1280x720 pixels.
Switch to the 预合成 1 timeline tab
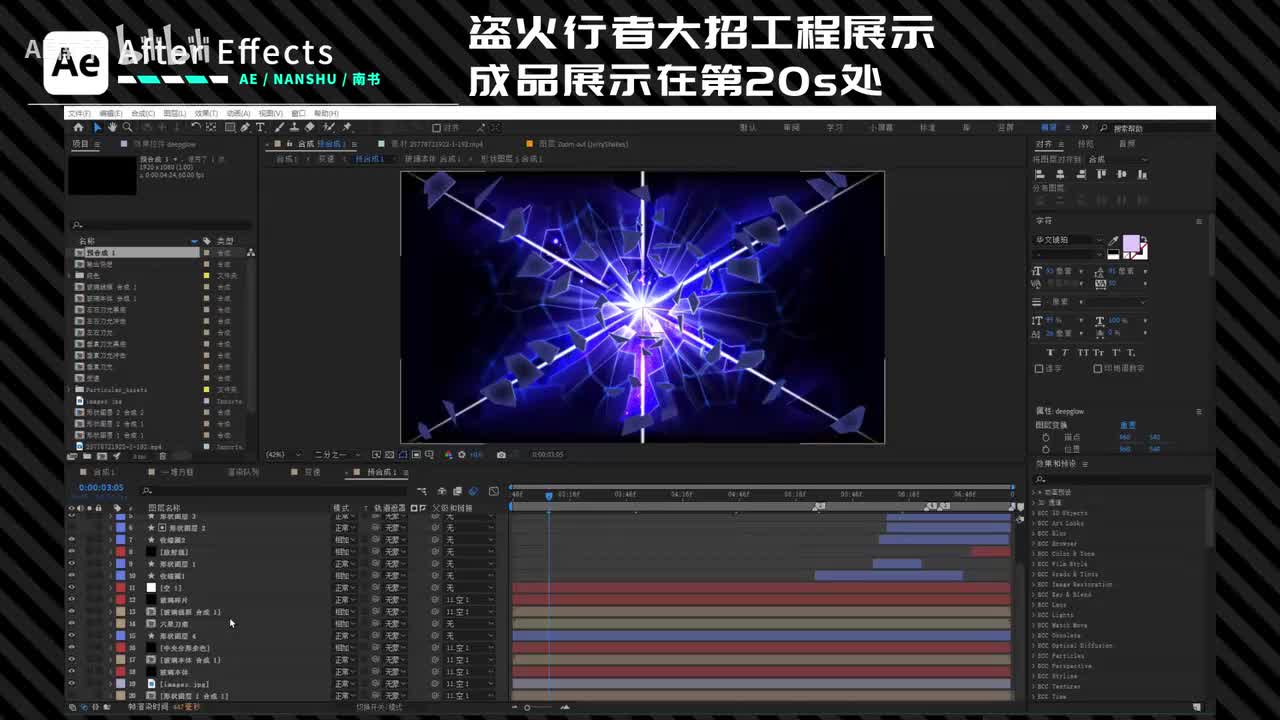coord(382,472)
